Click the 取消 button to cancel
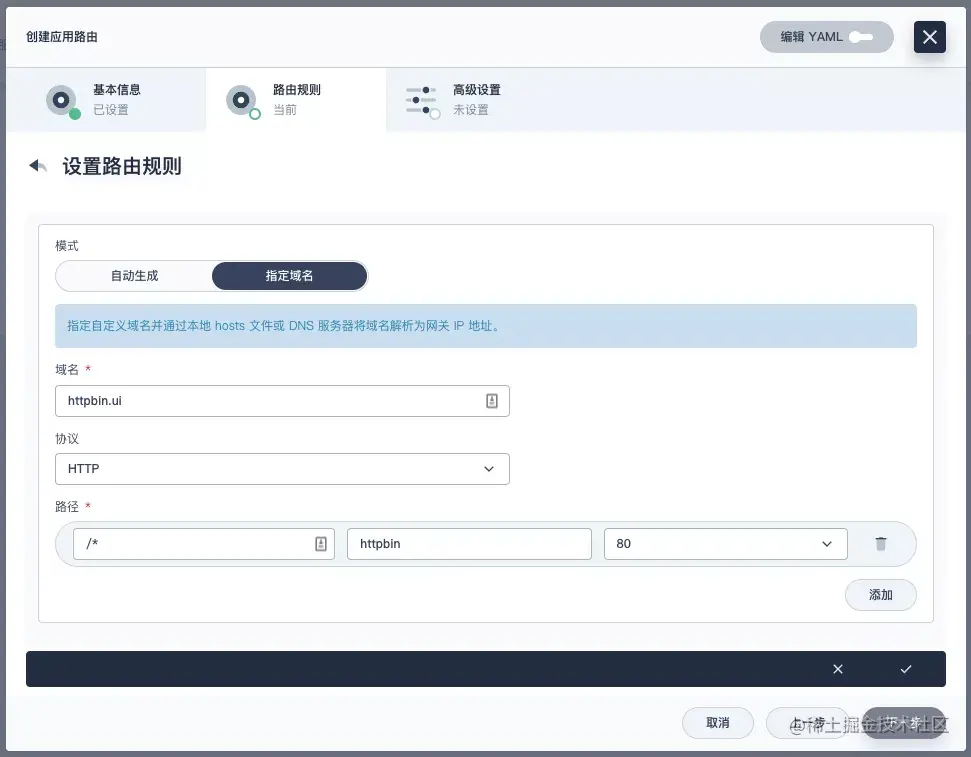This screenshot has width=971, height=757. click(717, 722)
